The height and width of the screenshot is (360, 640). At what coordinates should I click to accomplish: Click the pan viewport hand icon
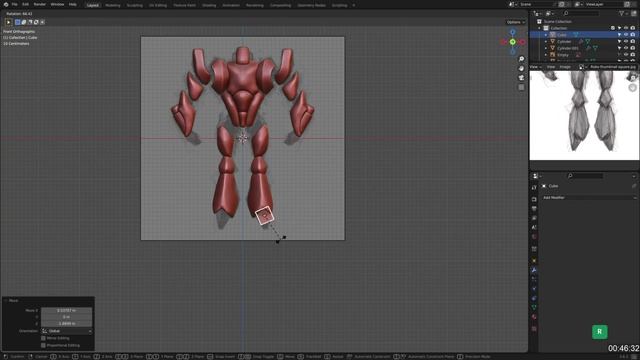(x=521, y=69)
